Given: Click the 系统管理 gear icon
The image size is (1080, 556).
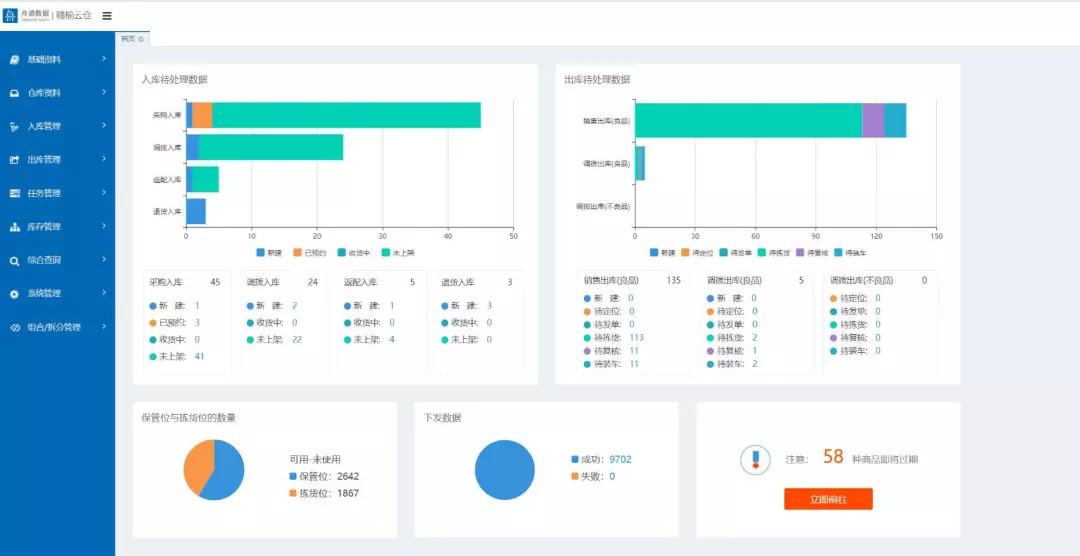Looking at the screenshot, I should point(14,294).
